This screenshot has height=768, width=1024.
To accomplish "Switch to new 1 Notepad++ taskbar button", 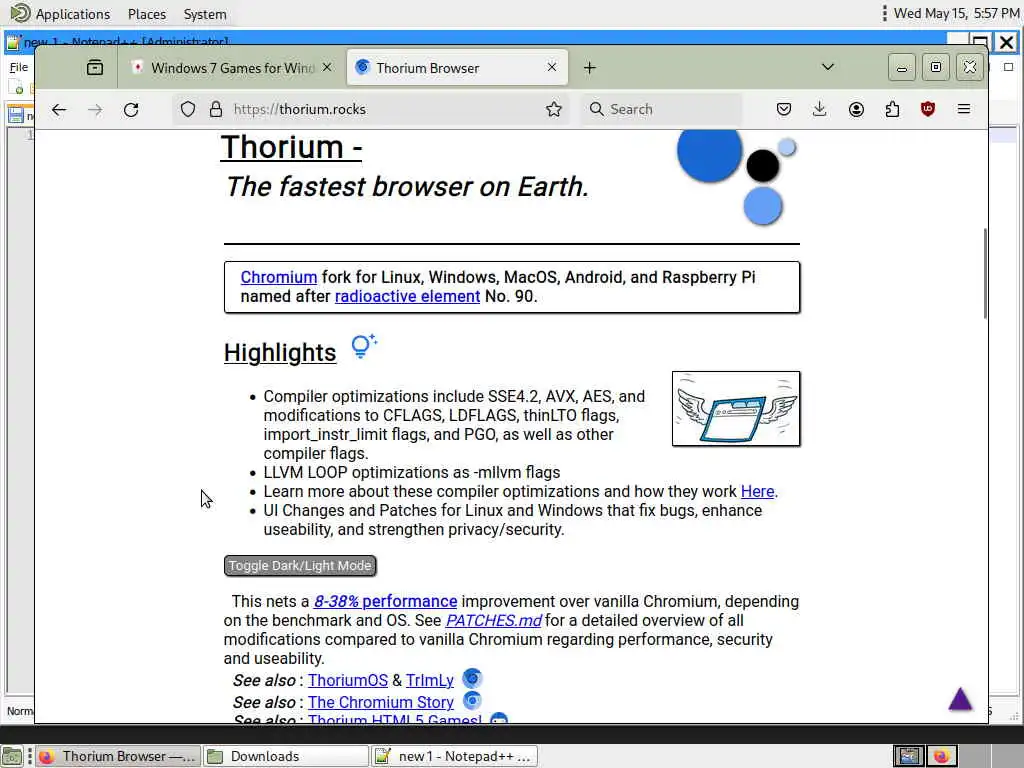I will pos(455,756).
